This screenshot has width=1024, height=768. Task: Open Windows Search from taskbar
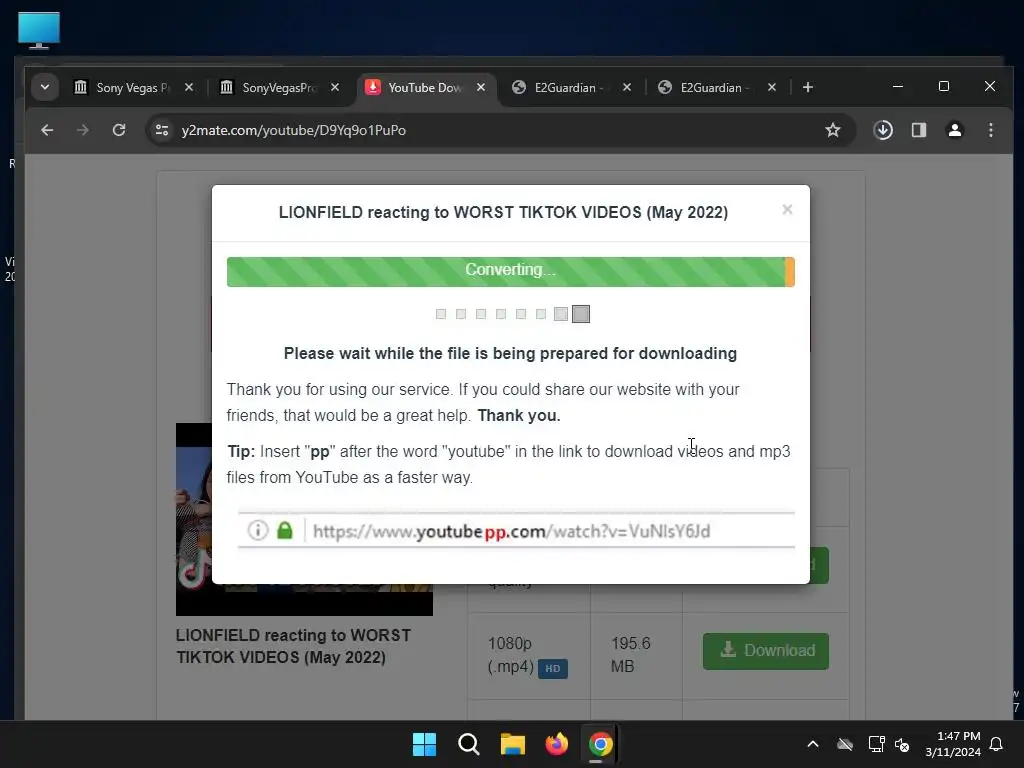468,744
